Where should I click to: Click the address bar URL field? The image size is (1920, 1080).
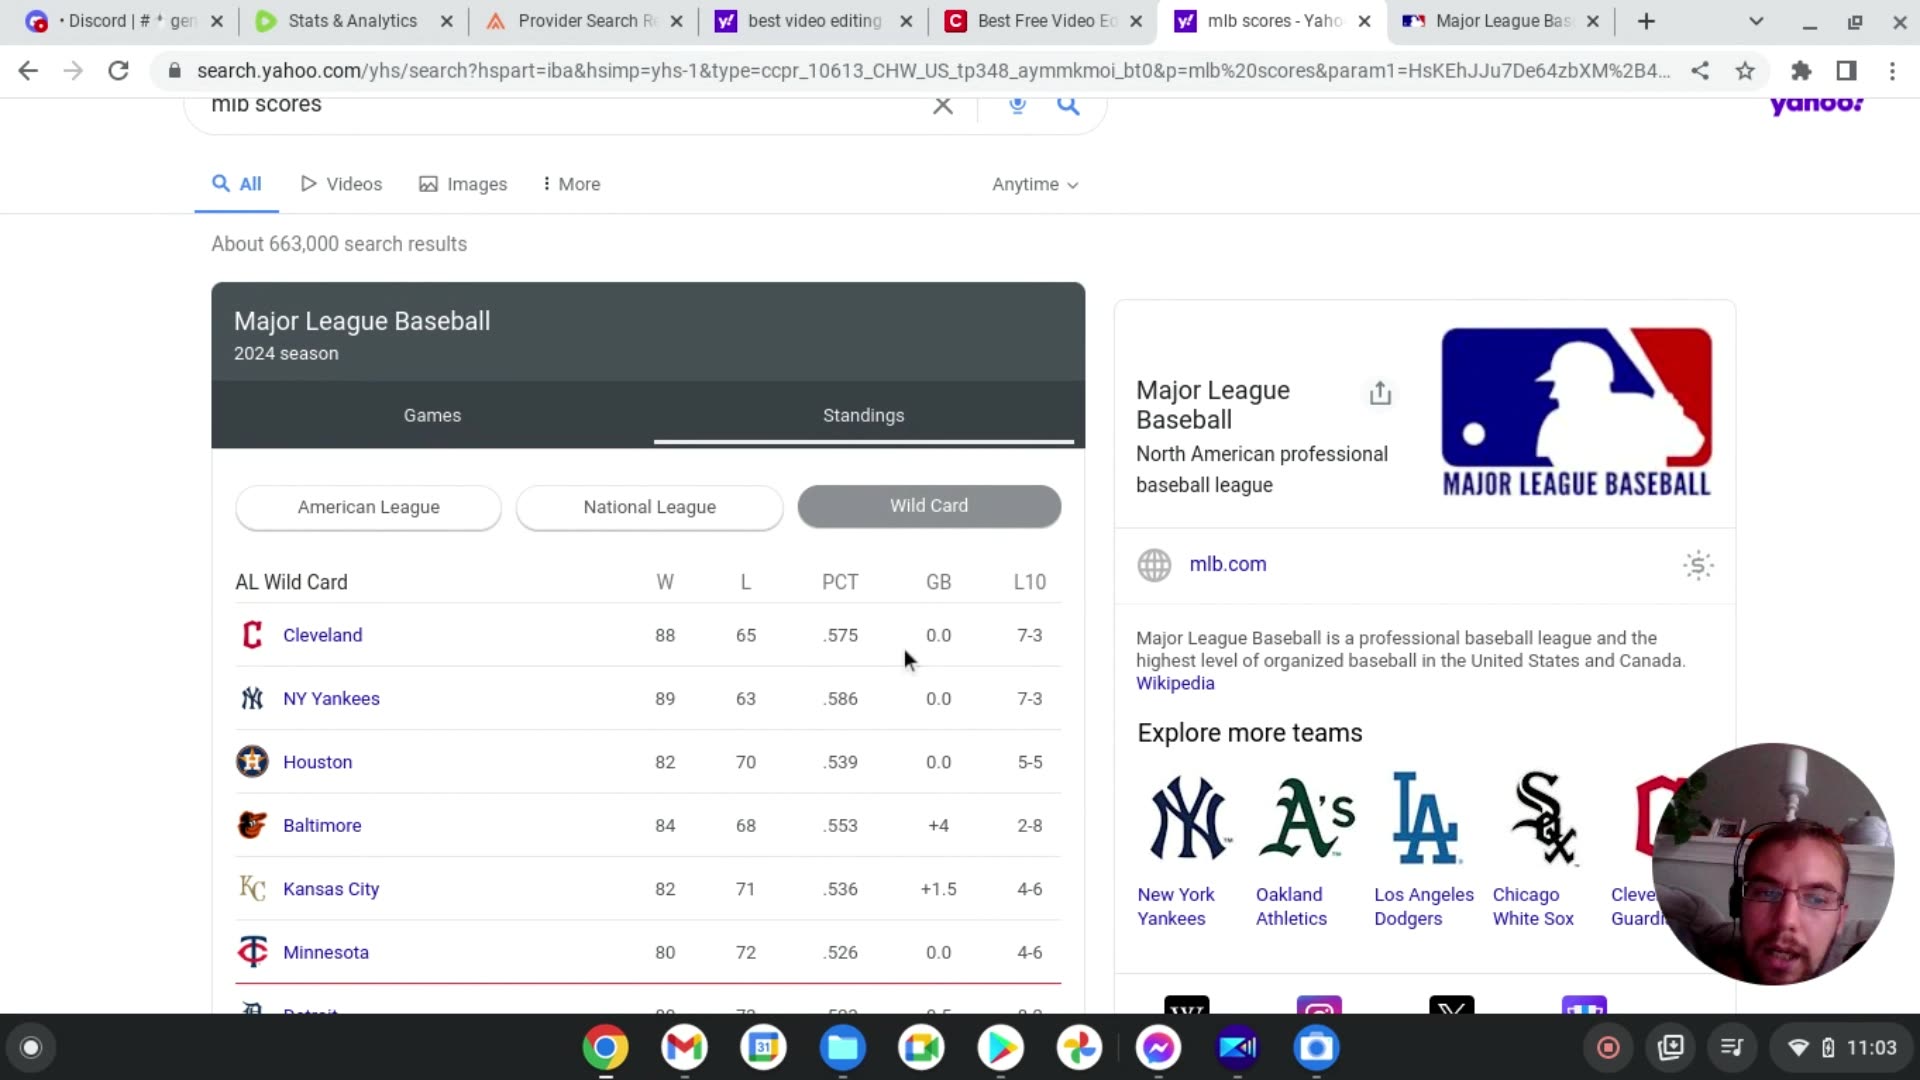(x=932, y=71)
